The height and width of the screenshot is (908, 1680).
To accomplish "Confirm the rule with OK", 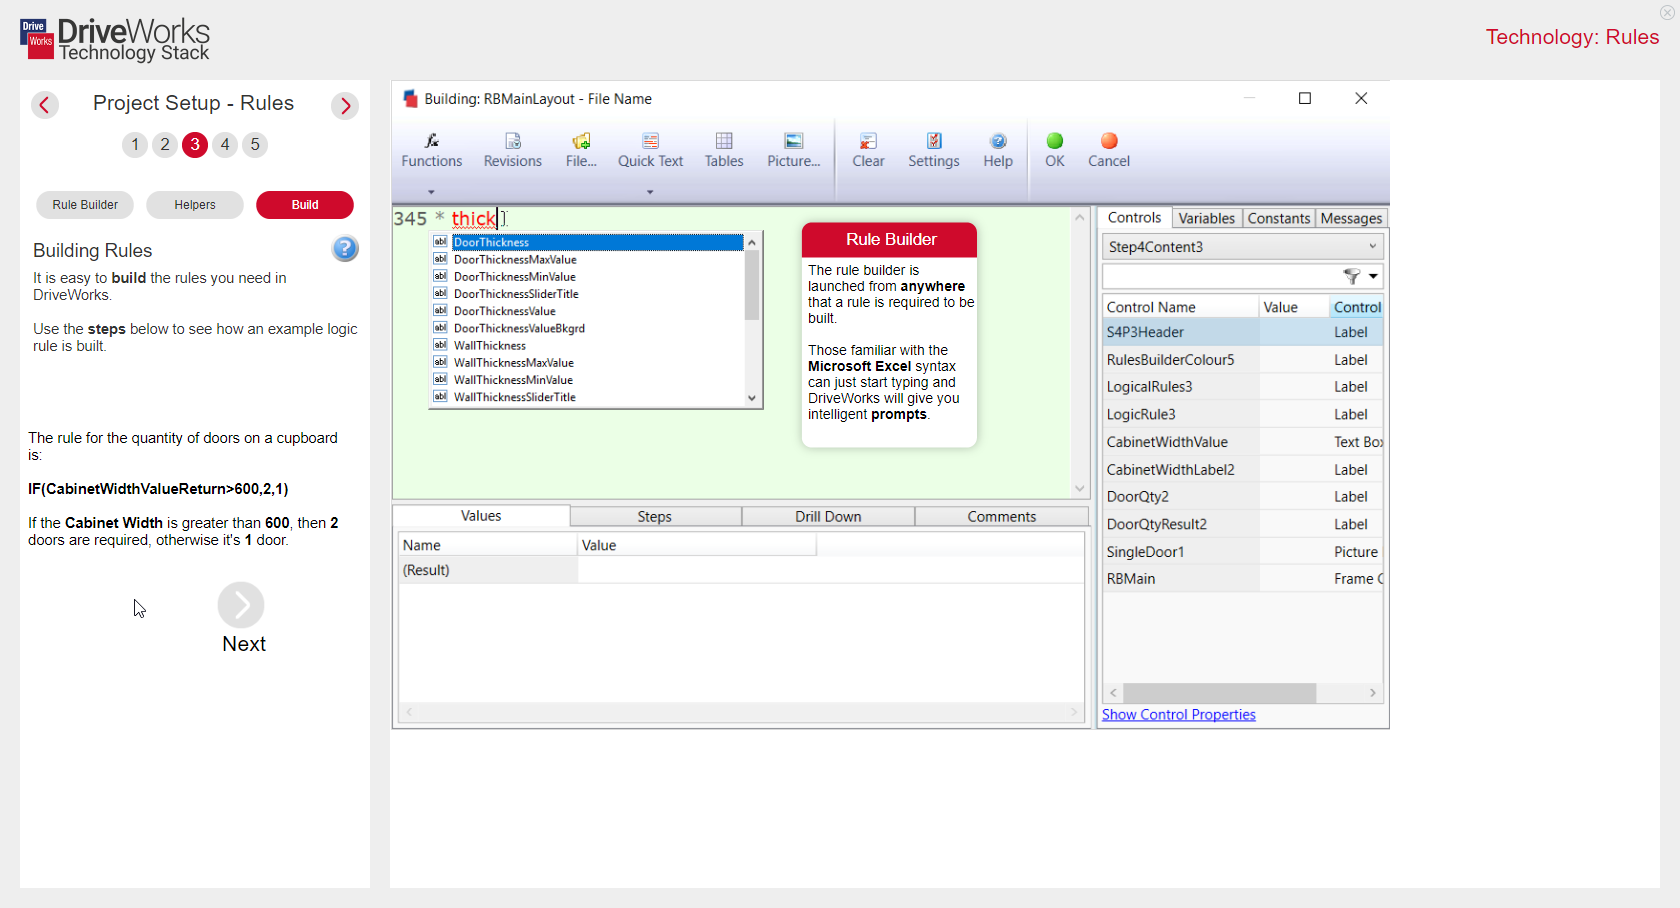I will click(1054, 150).
